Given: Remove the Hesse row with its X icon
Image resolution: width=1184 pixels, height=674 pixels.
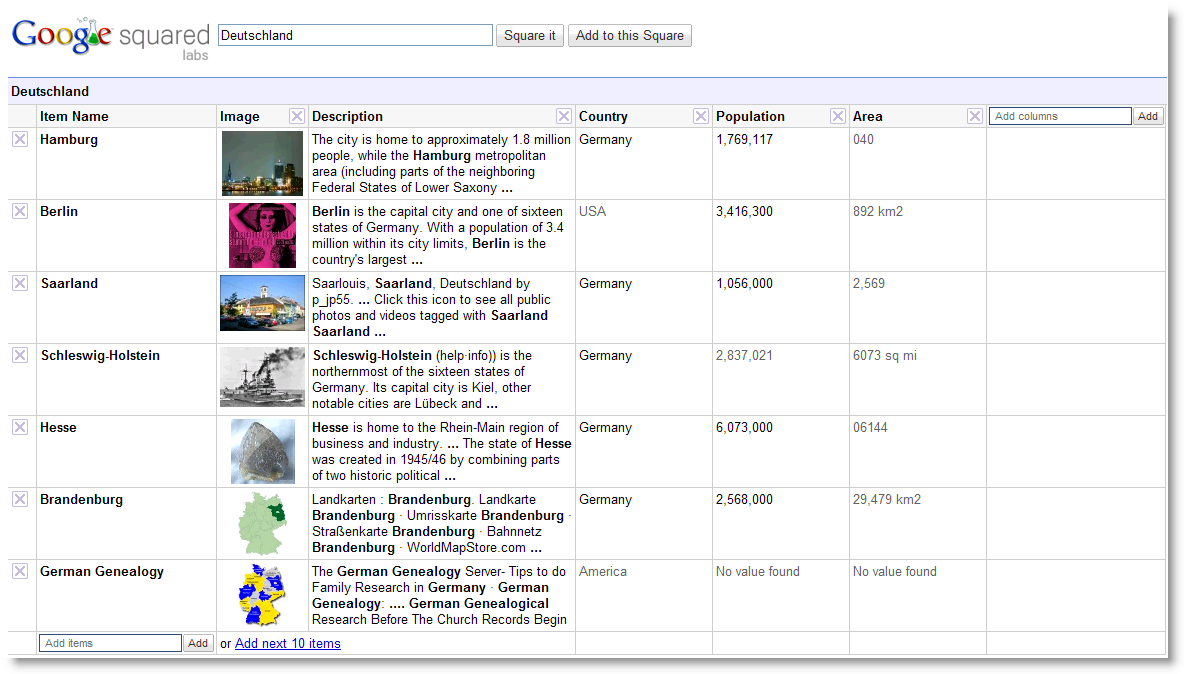Looking at the screenshot, I should click(x=20, y=427).
